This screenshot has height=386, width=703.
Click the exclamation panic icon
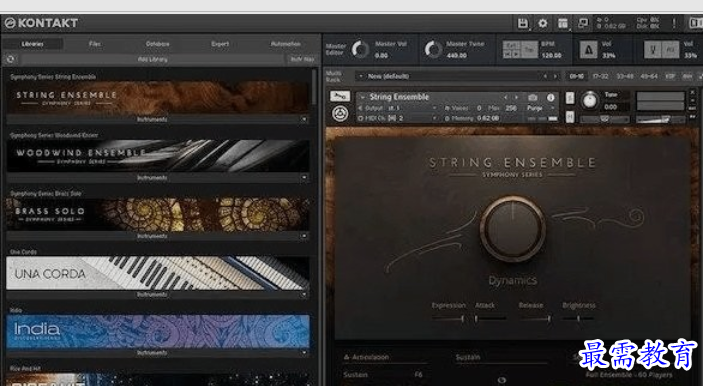click(674, 23)
